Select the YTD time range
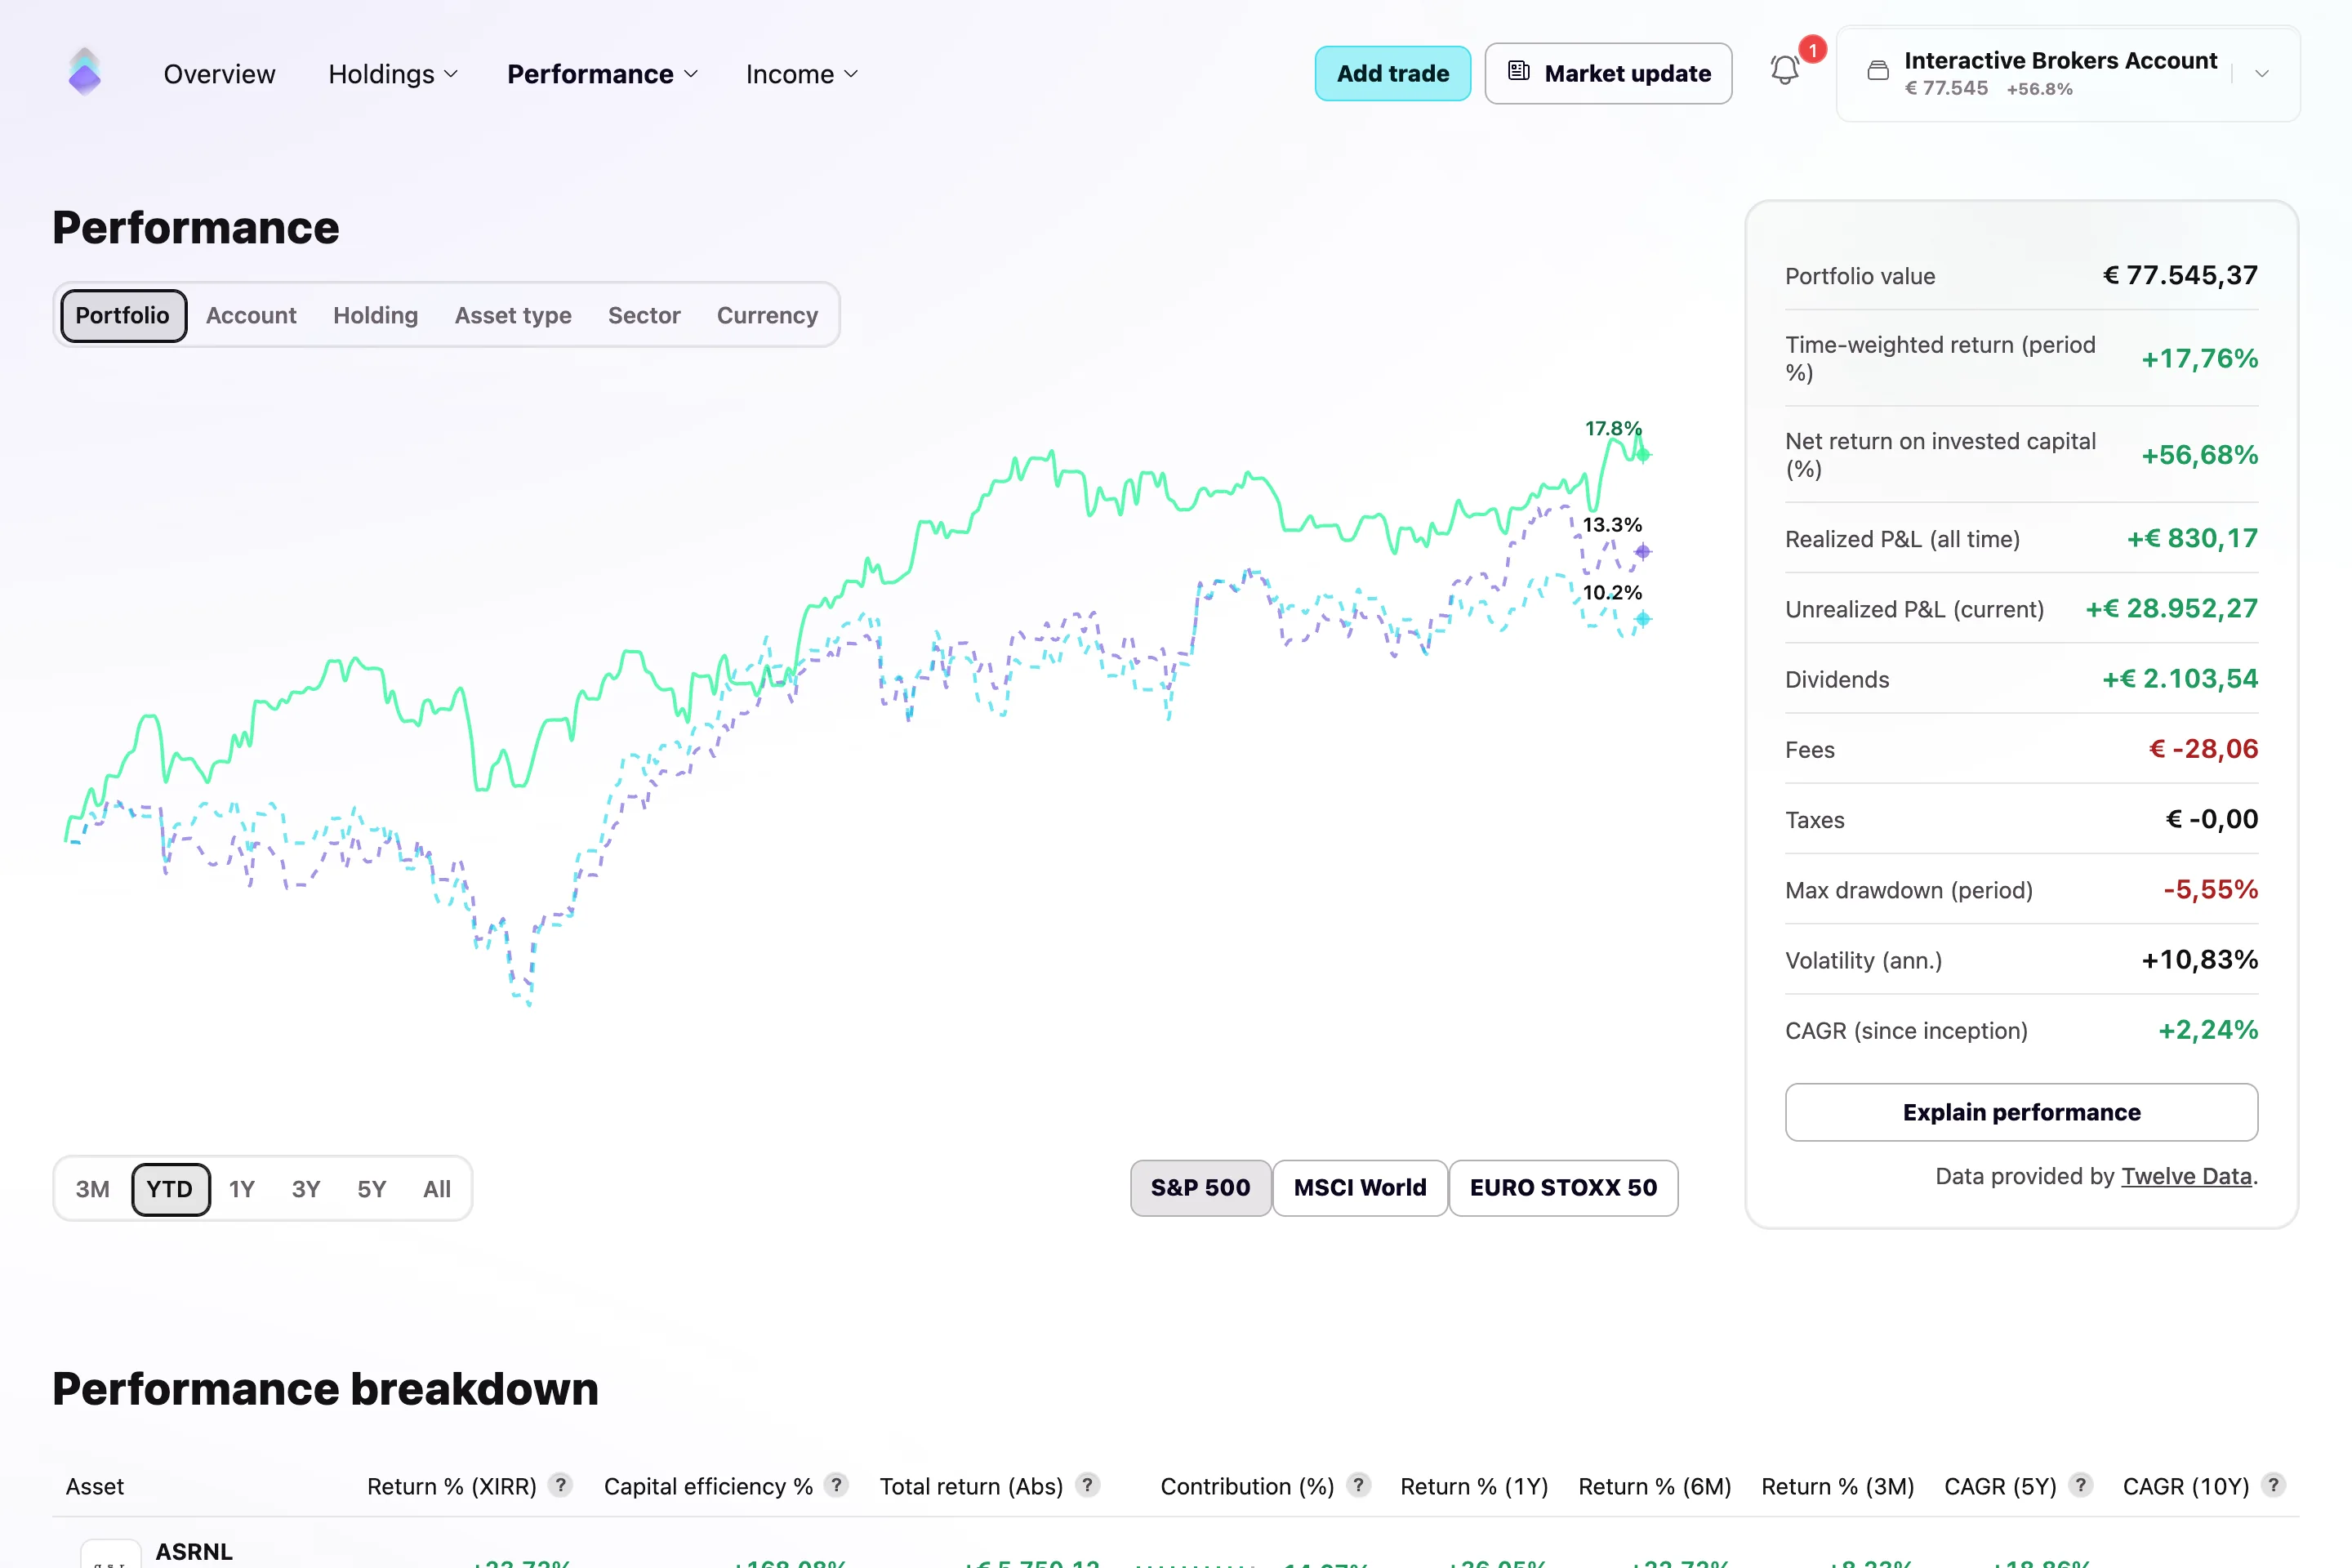This screenshot has width=2352, height=1568. [170, 1189]
